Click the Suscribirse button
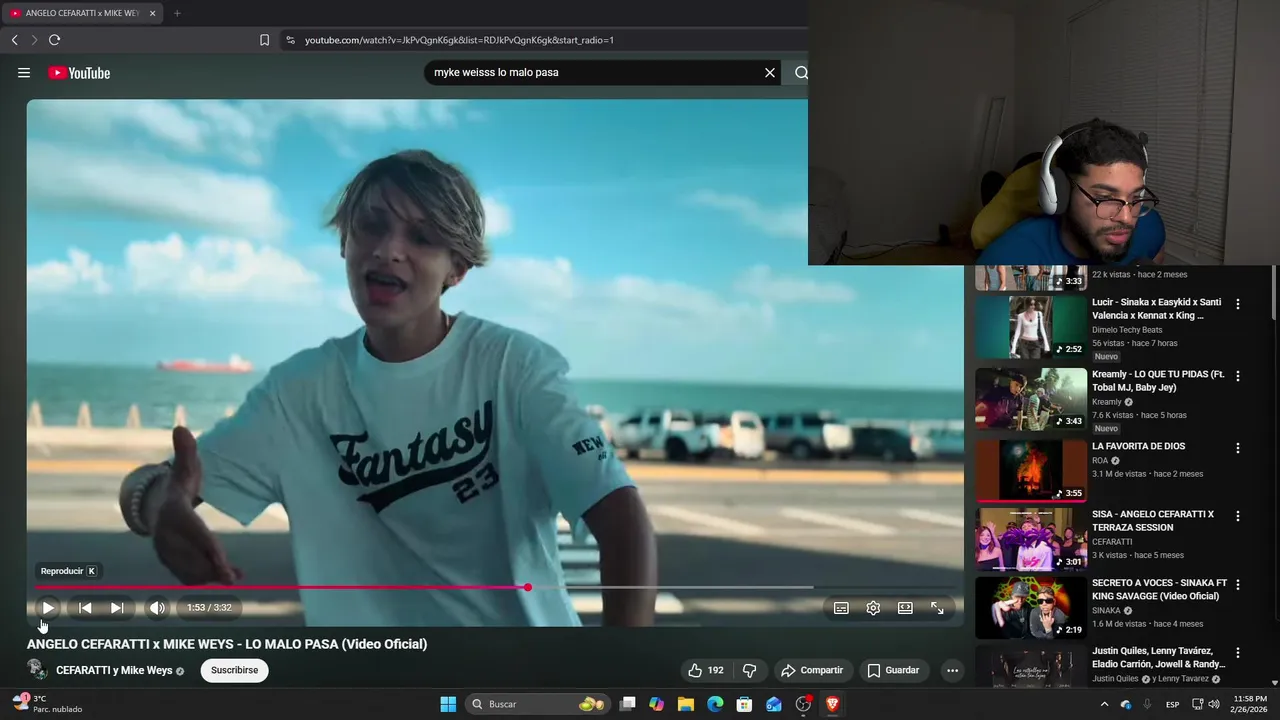The image size is (1280, 720). point(234,670)
